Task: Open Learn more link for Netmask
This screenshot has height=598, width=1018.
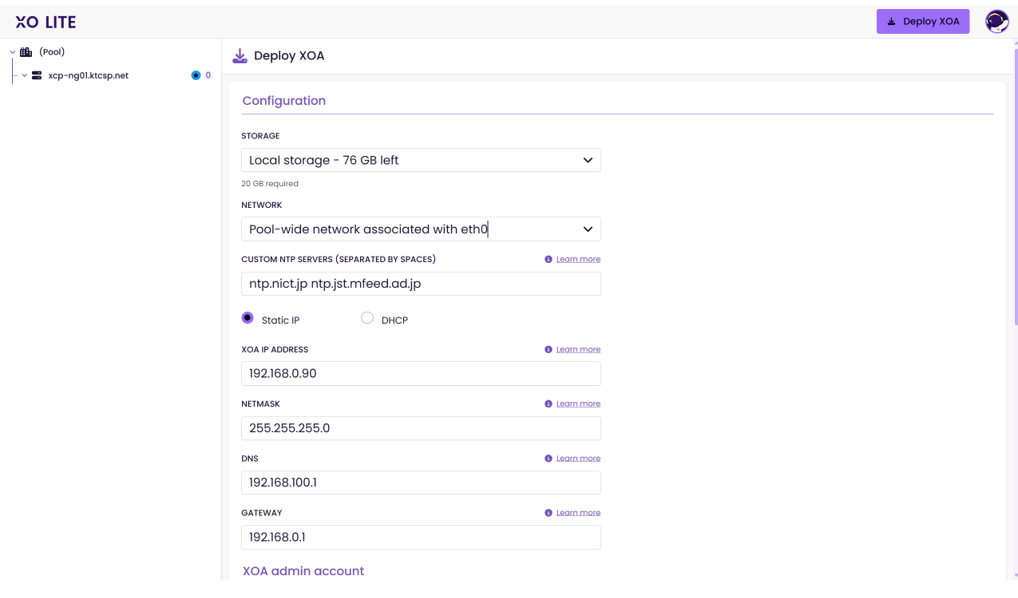Action: coord(578,404)
